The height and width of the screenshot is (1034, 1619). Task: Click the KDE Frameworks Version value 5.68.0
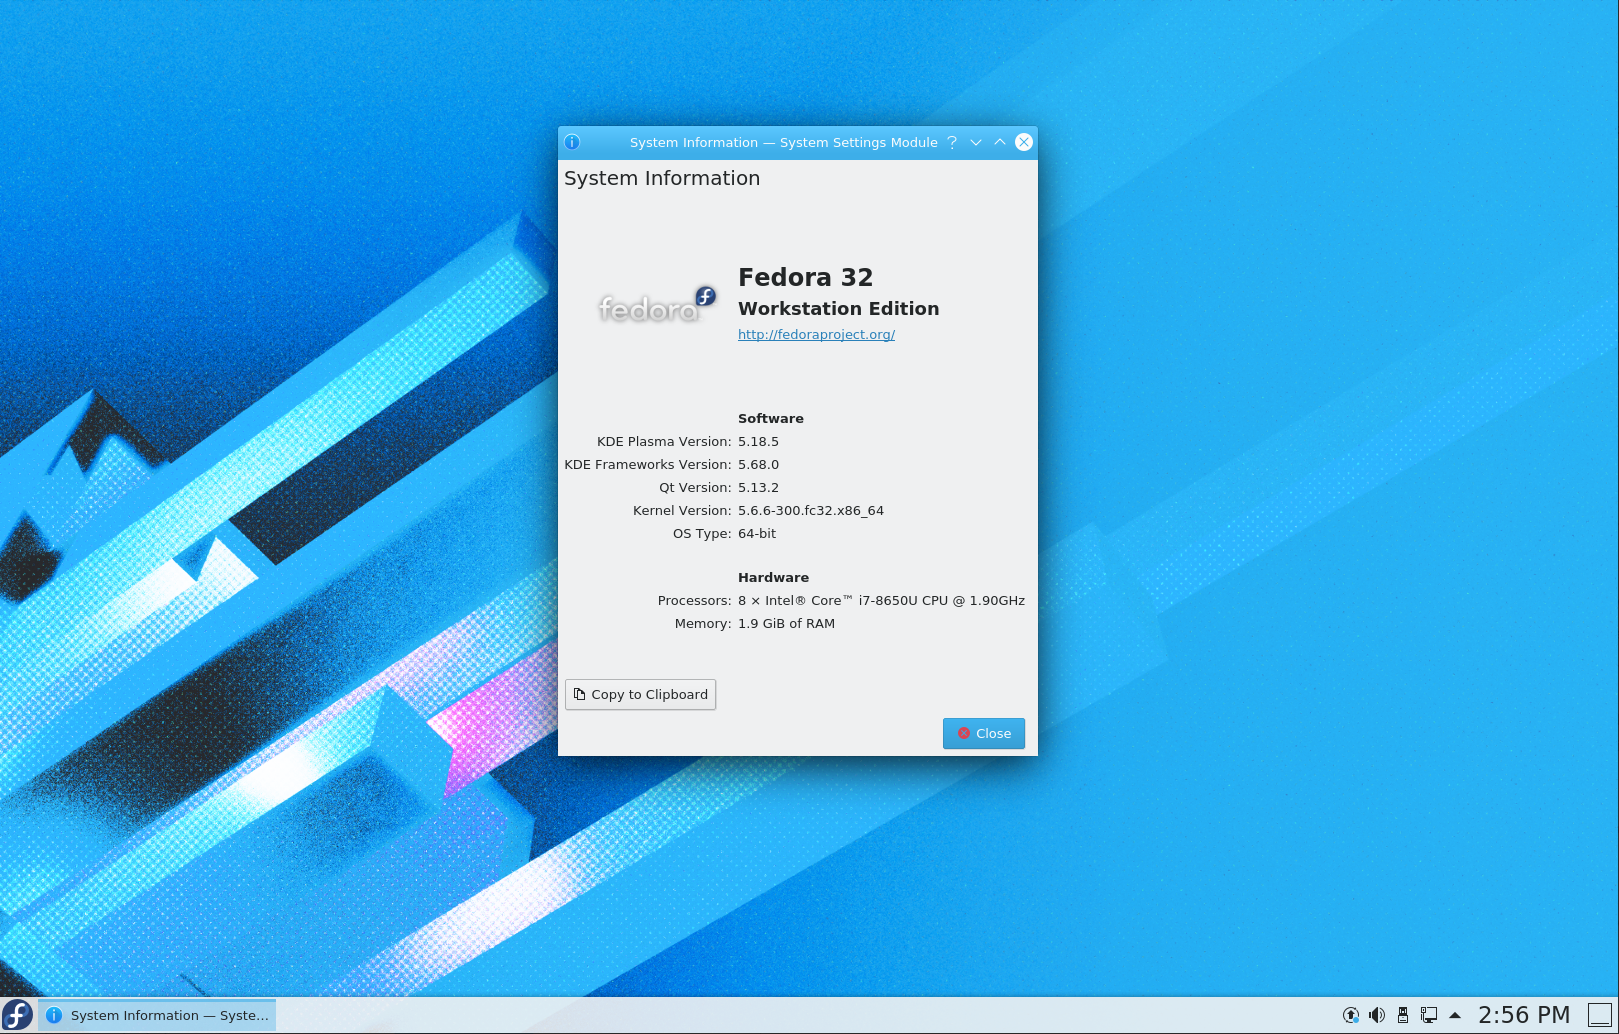[758, 464]
